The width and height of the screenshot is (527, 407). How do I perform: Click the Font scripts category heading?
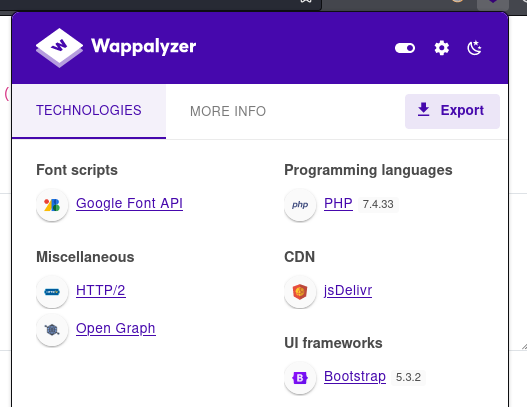[77, 170]
